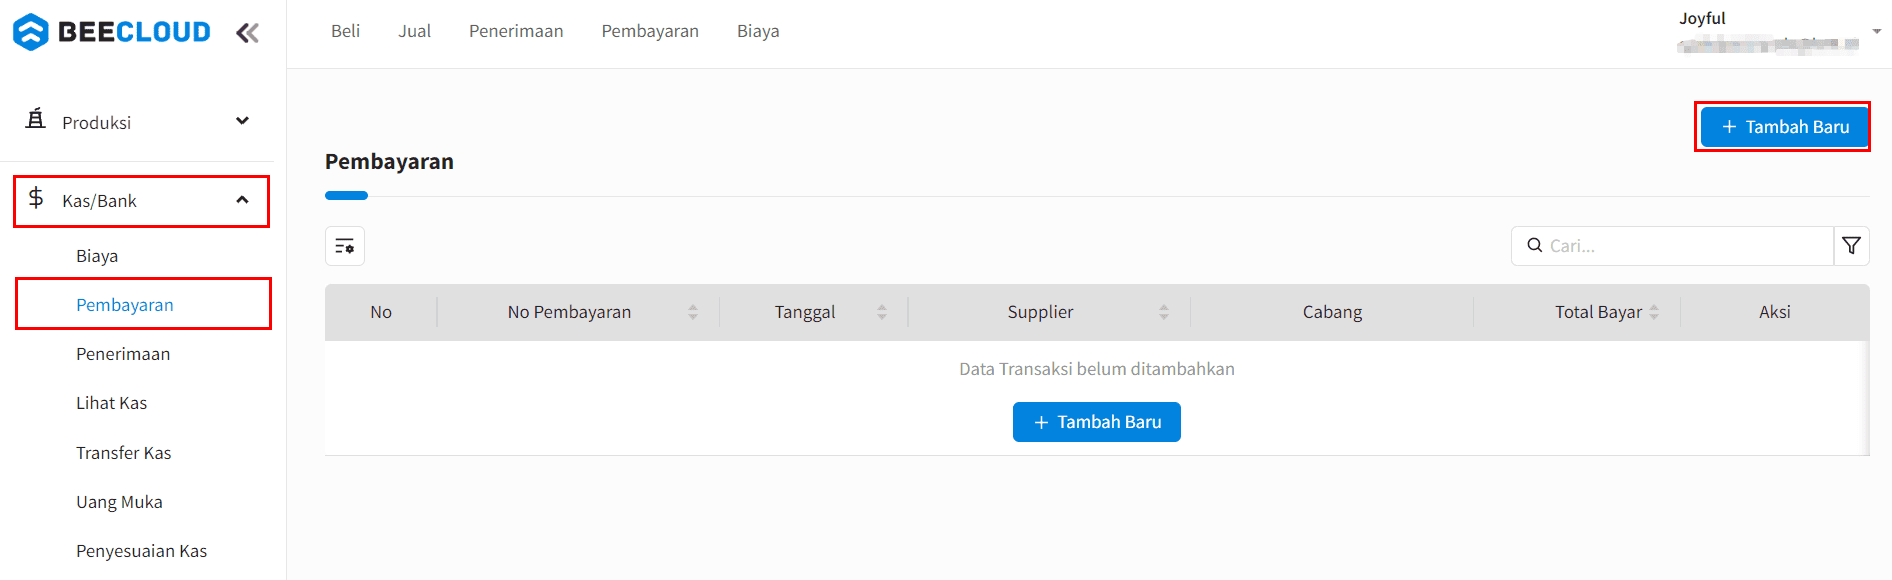Click the Kas/Bank dollar sign icon

click(36, 198)
